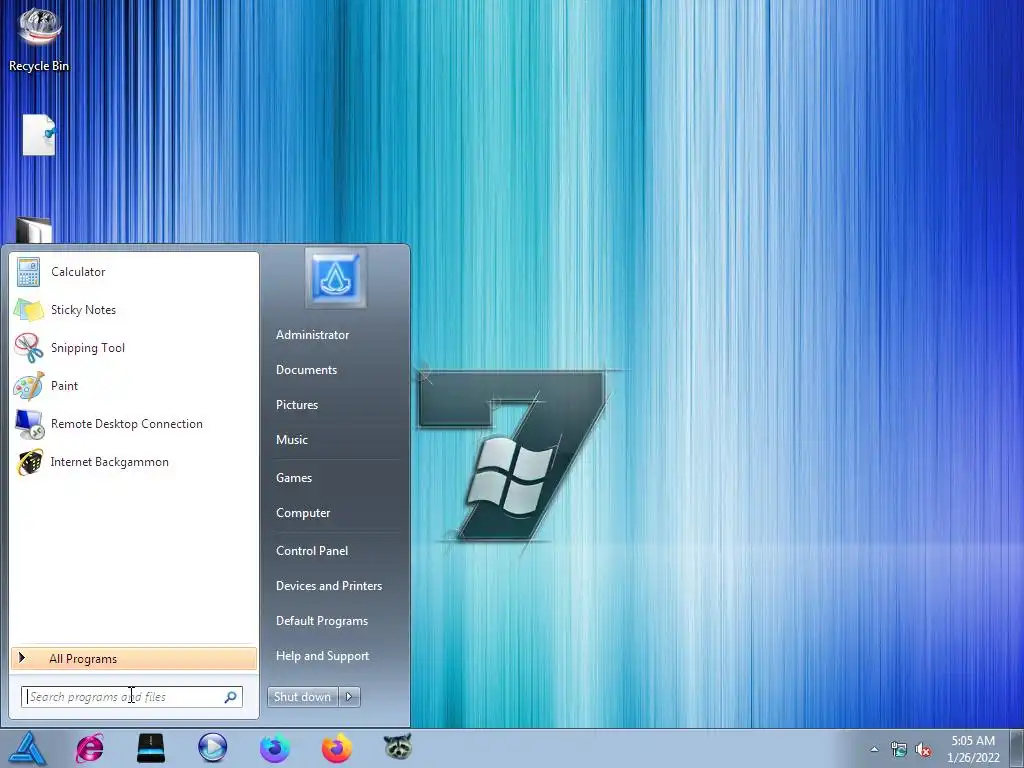Start Paint via its palette icon
Screen dimensions: 1024x768
click(x=28, y=385)
